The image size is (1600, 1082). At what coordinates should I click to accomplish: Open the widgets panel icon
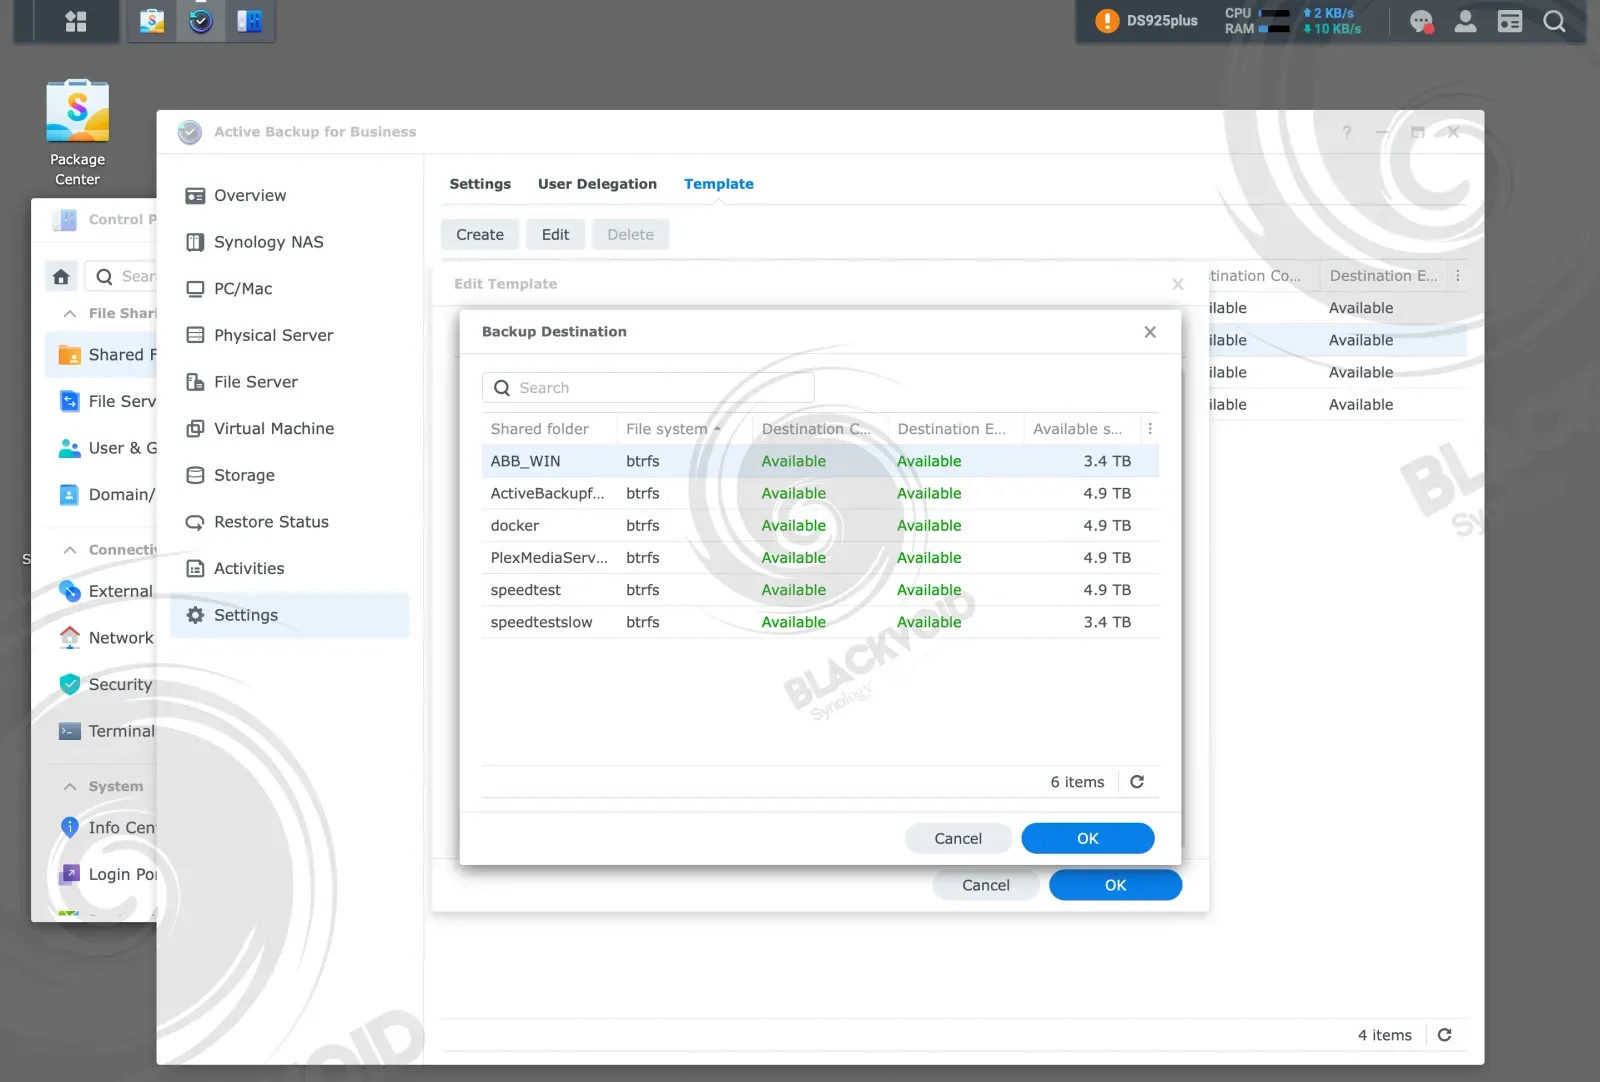click(1510, 21)
